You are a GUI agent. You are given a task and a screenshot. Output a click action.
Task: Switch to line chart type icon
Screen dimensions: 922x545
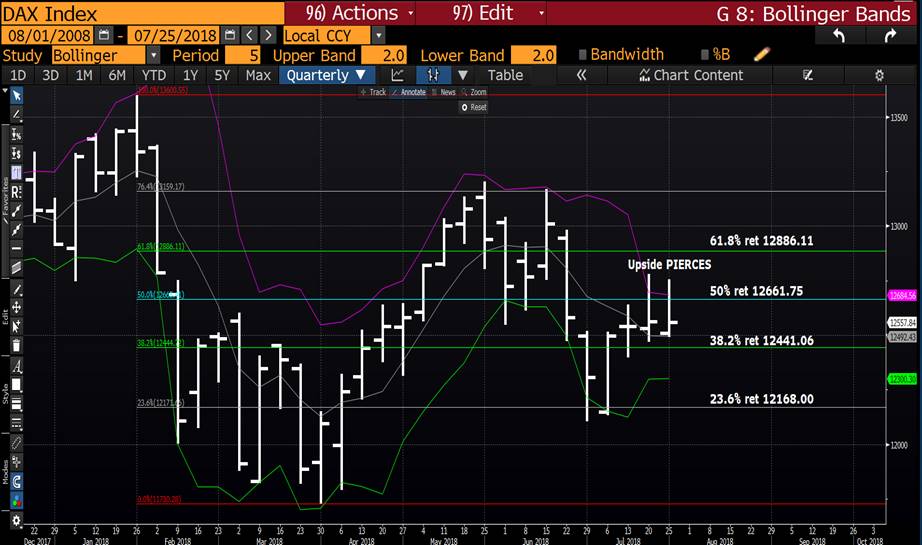(397, 75)
